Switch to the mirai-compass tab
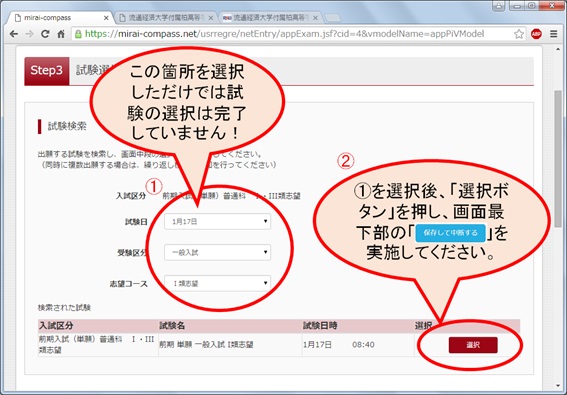Screen dimensions: 567x395 [60, 18]
